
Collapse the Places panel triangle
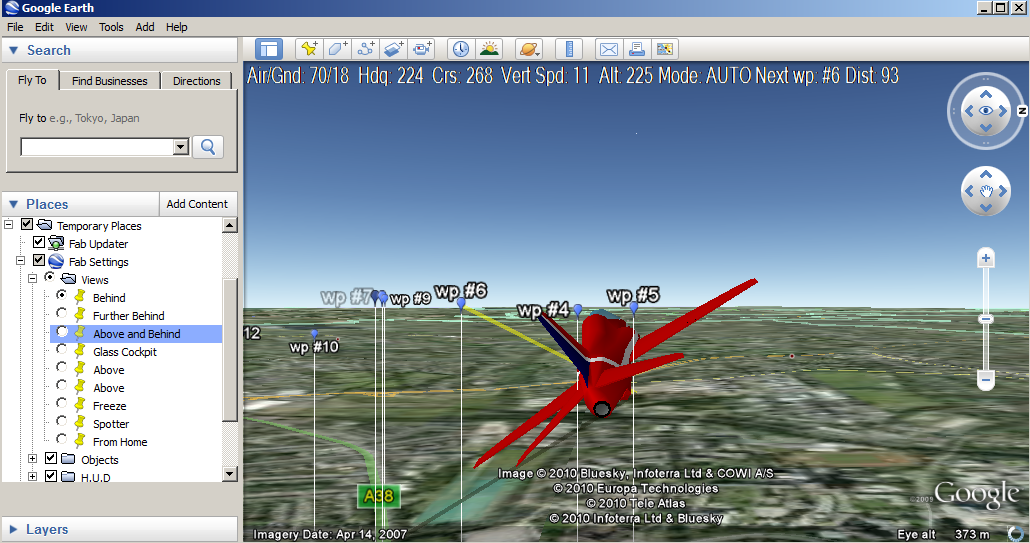pyautogui.click(x=13, y=204)
